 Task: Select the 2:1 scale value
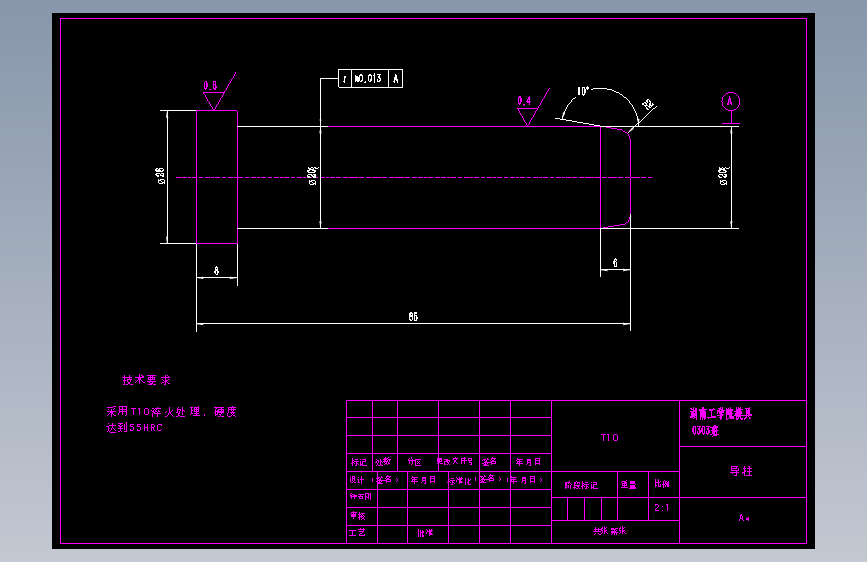point(661,508)
